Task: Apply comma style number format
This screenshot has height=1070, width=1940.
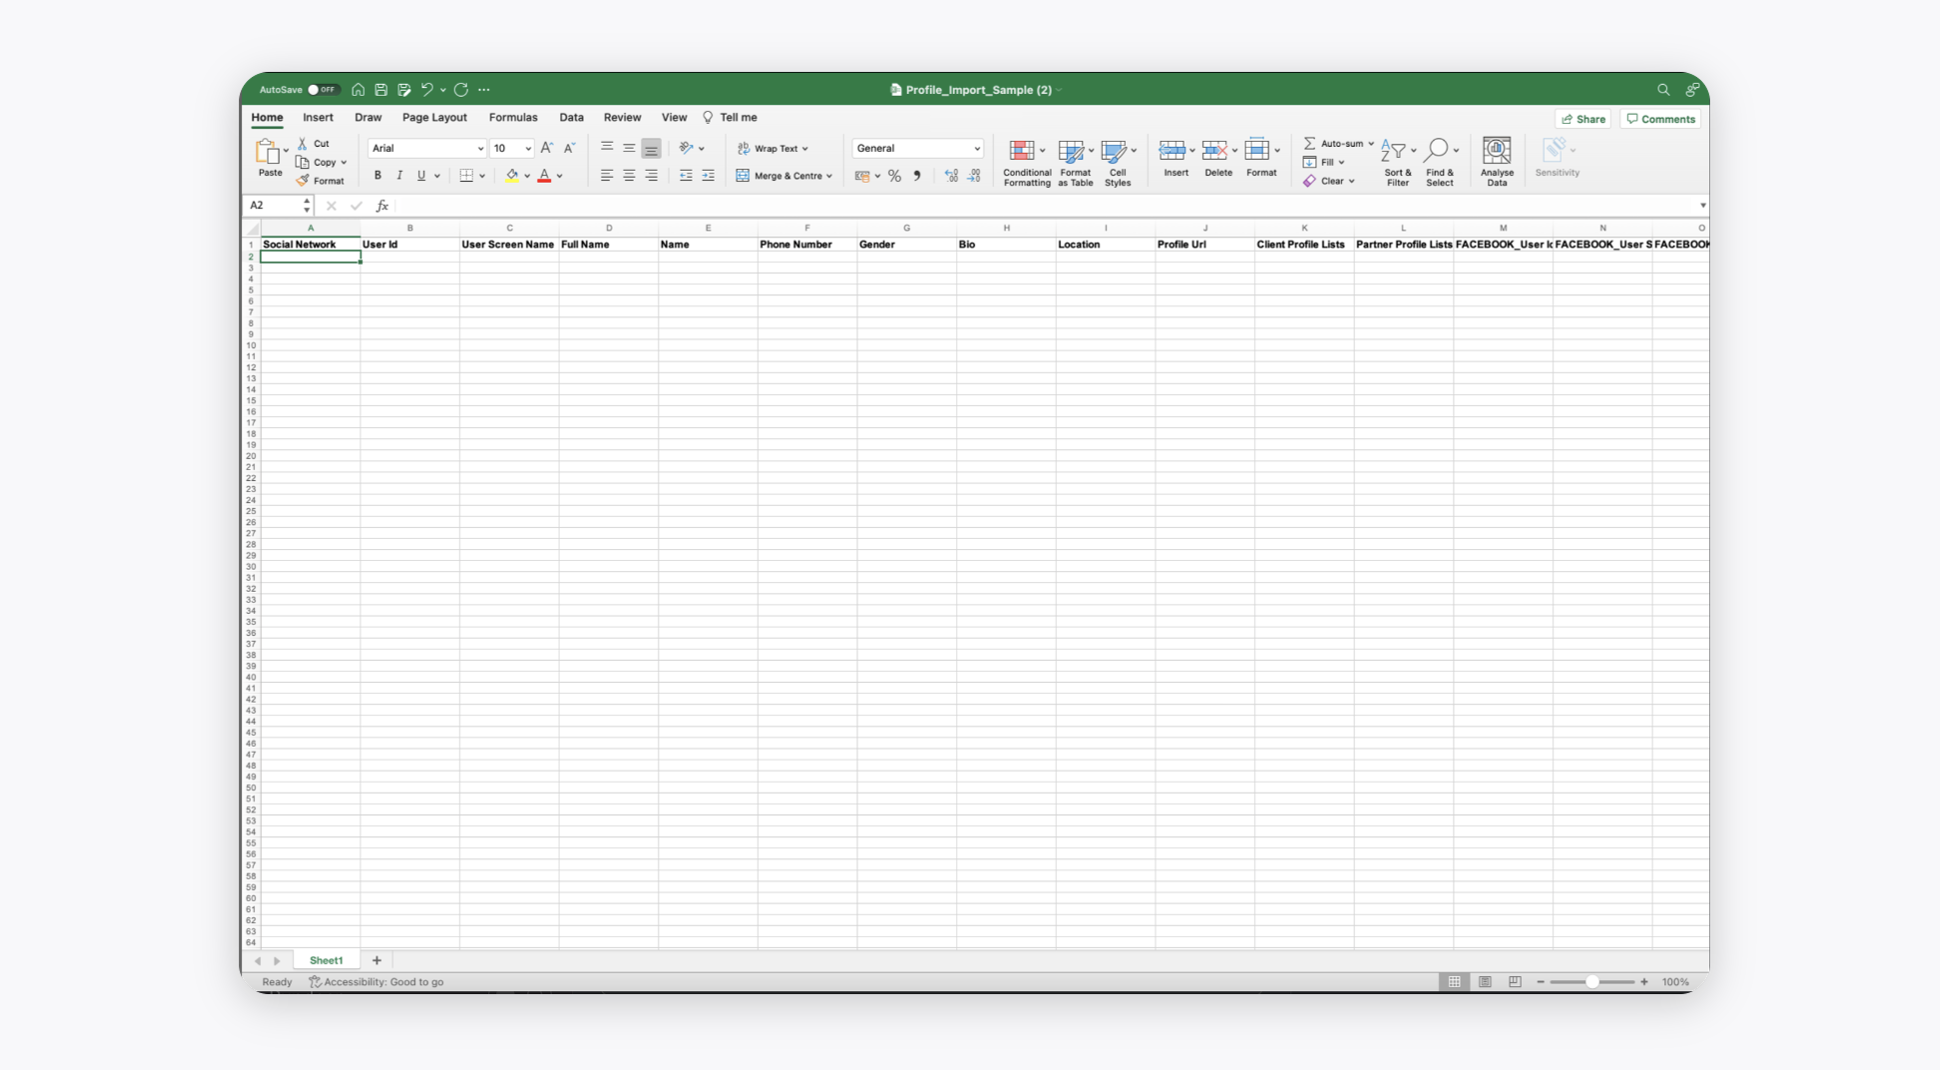Action: coord(917,176)
